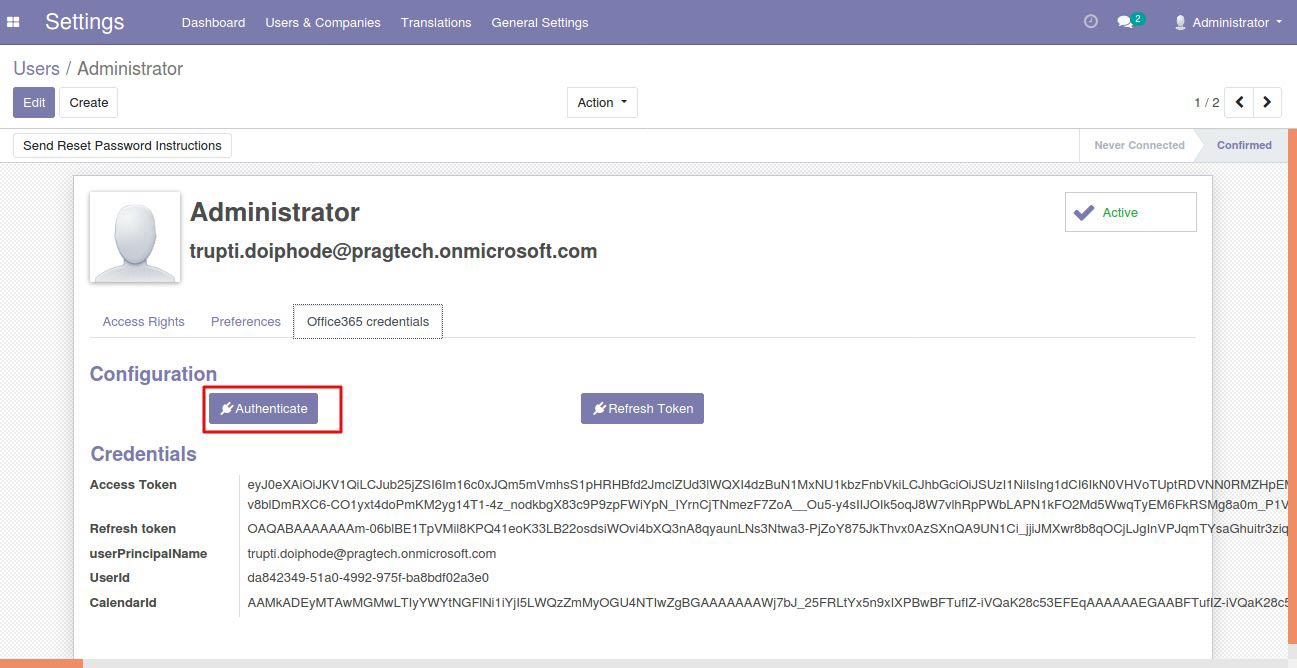Navigate to Users breadcrumb link
The width and height of the screenshot is (1297, 668).
[36, 69]
